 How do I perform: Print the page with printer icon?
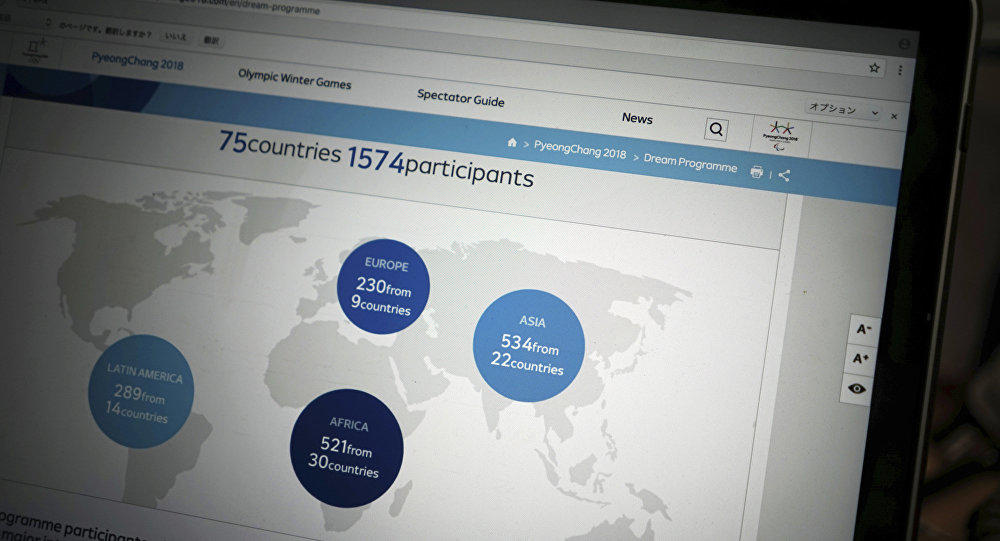pyautogui.click(x=756, y=172)
